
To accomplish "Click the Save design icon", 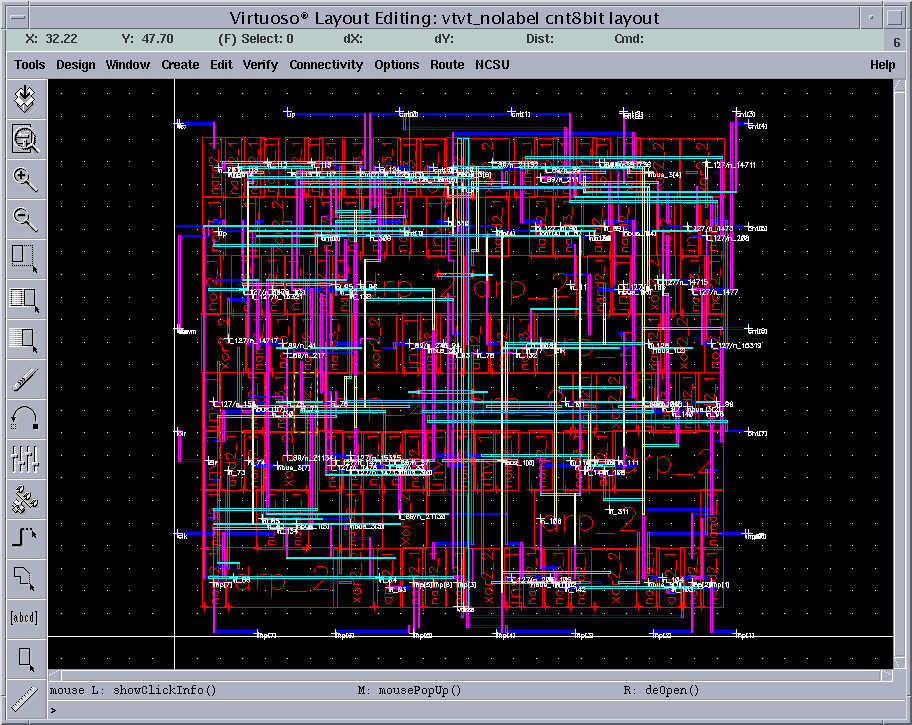I will tap(25, 99).
